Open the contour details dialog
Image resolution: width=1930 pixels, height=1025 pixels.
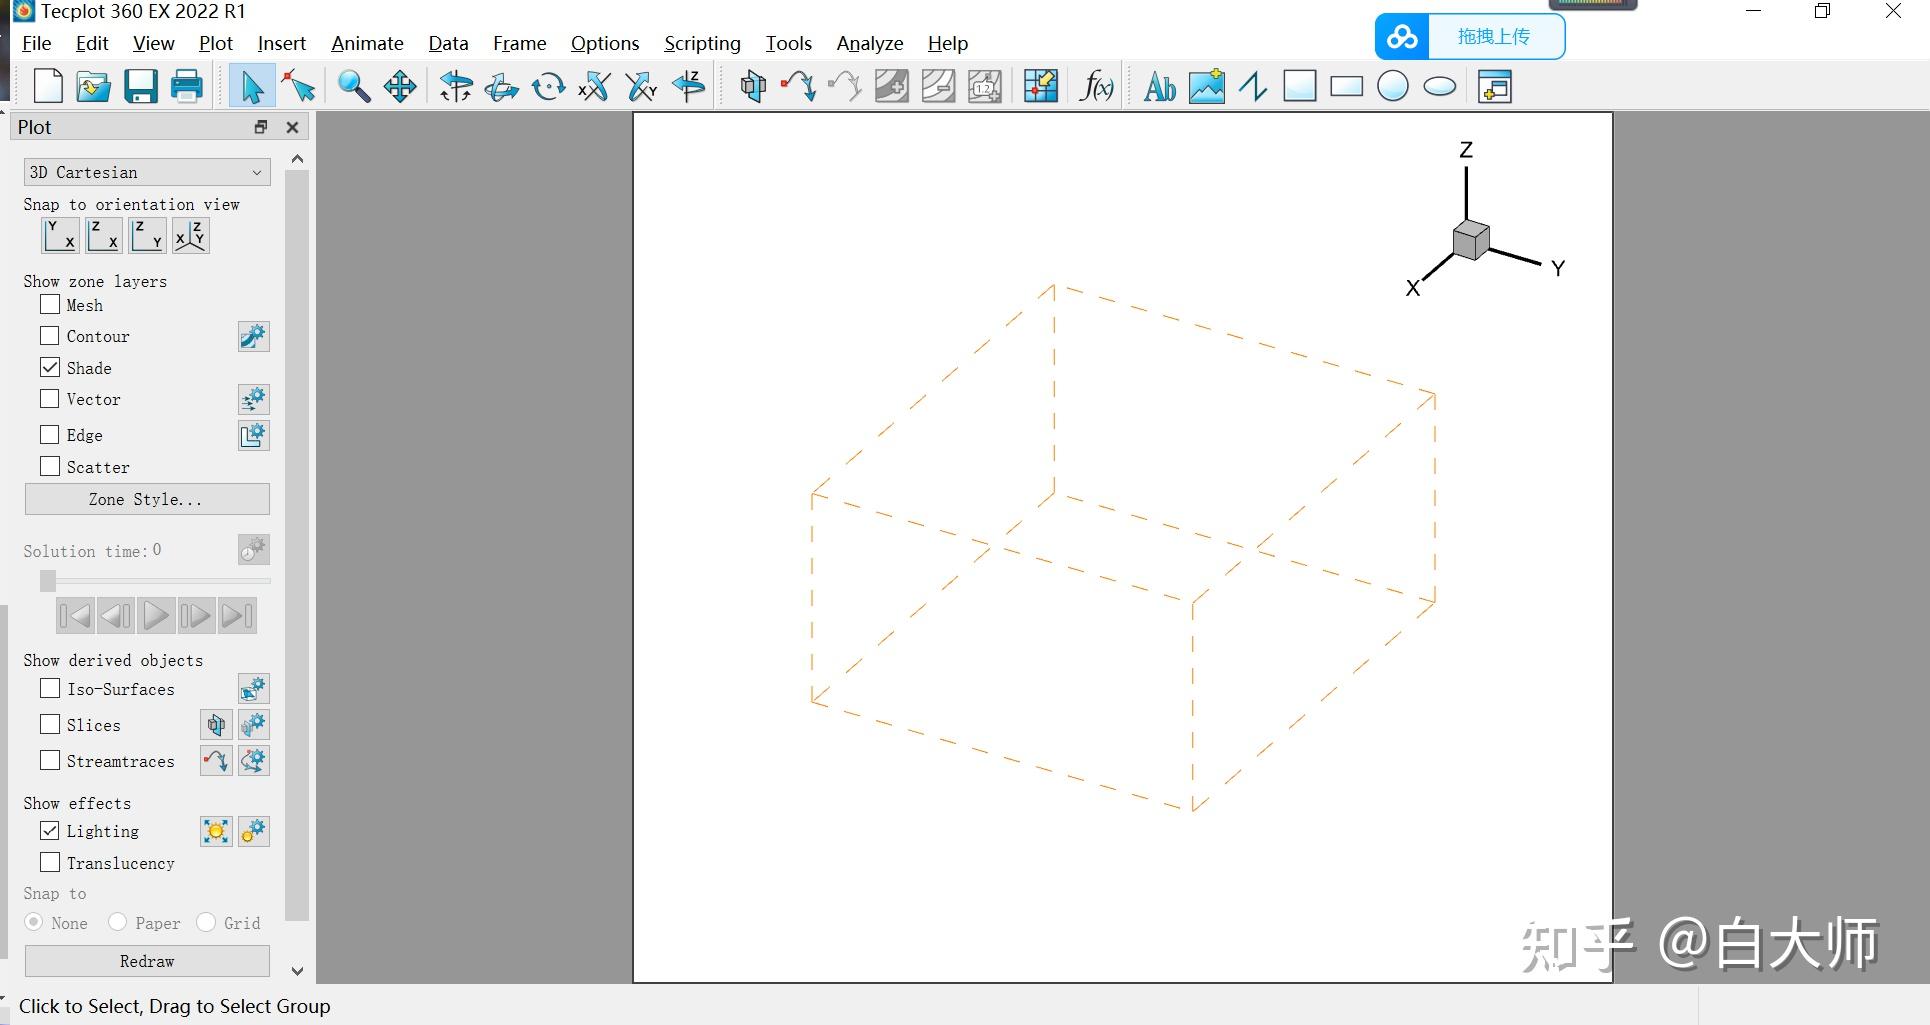click(253, 336)
